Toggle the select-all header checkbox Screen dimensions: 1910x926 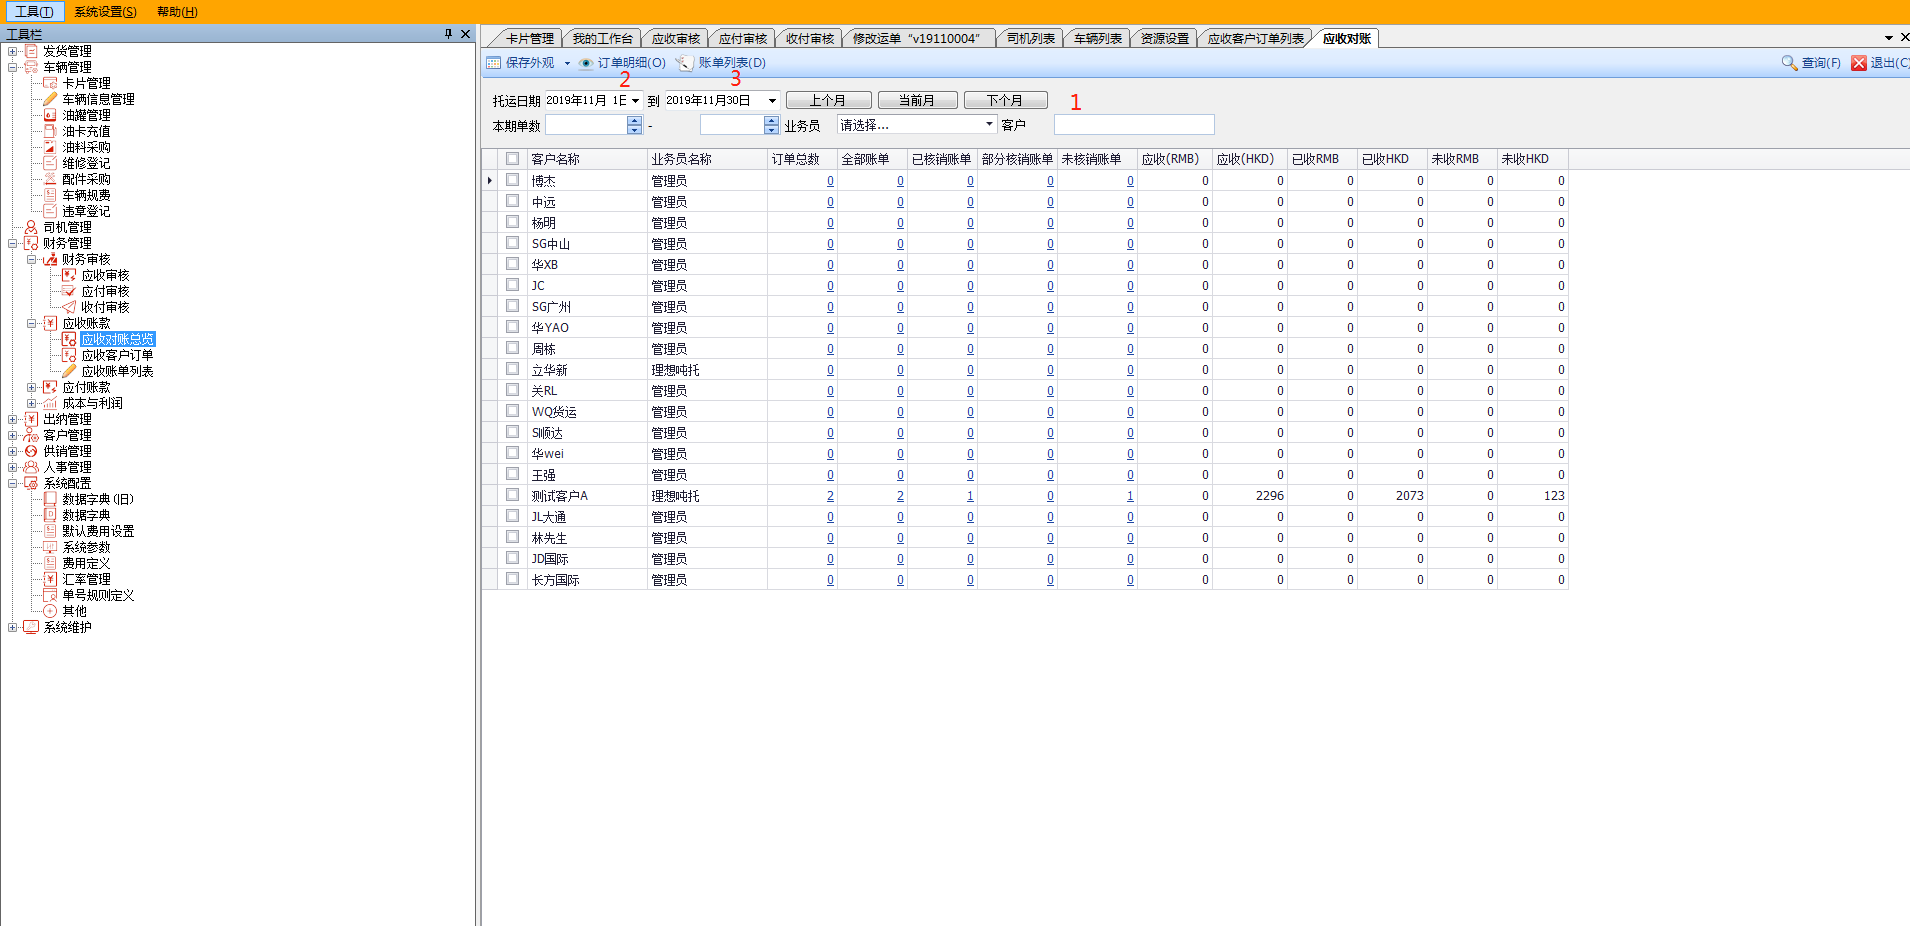coord(512,159)
